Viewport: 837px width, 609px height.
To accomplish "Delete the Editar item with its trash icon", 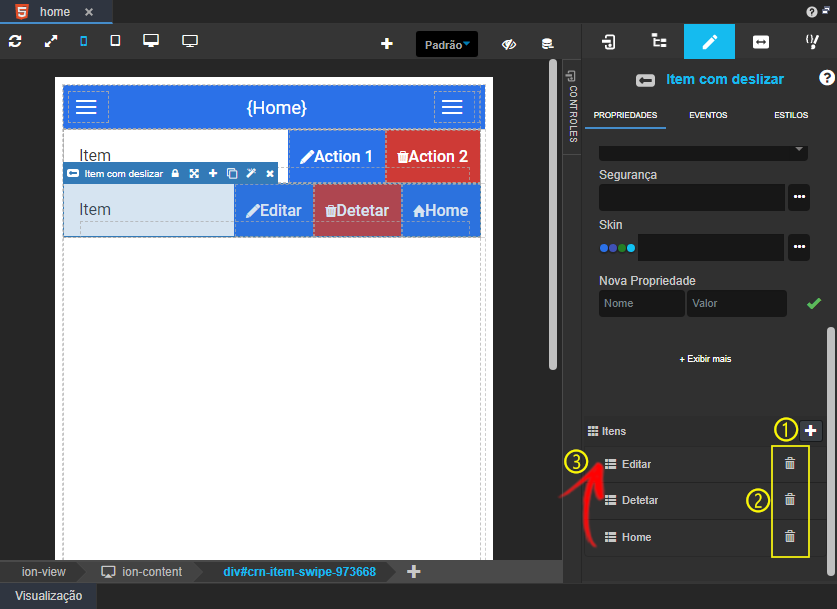I will [790, 463].
